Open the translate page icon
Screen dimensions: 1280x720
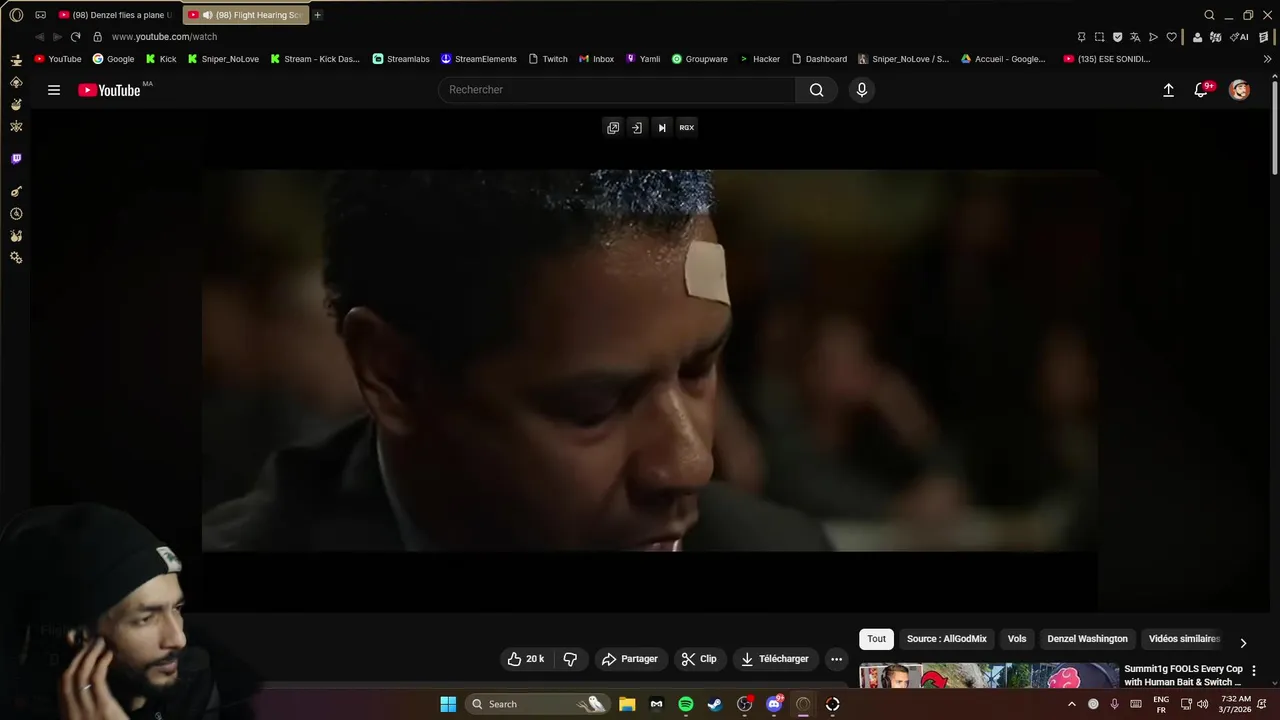point(1135,37)
